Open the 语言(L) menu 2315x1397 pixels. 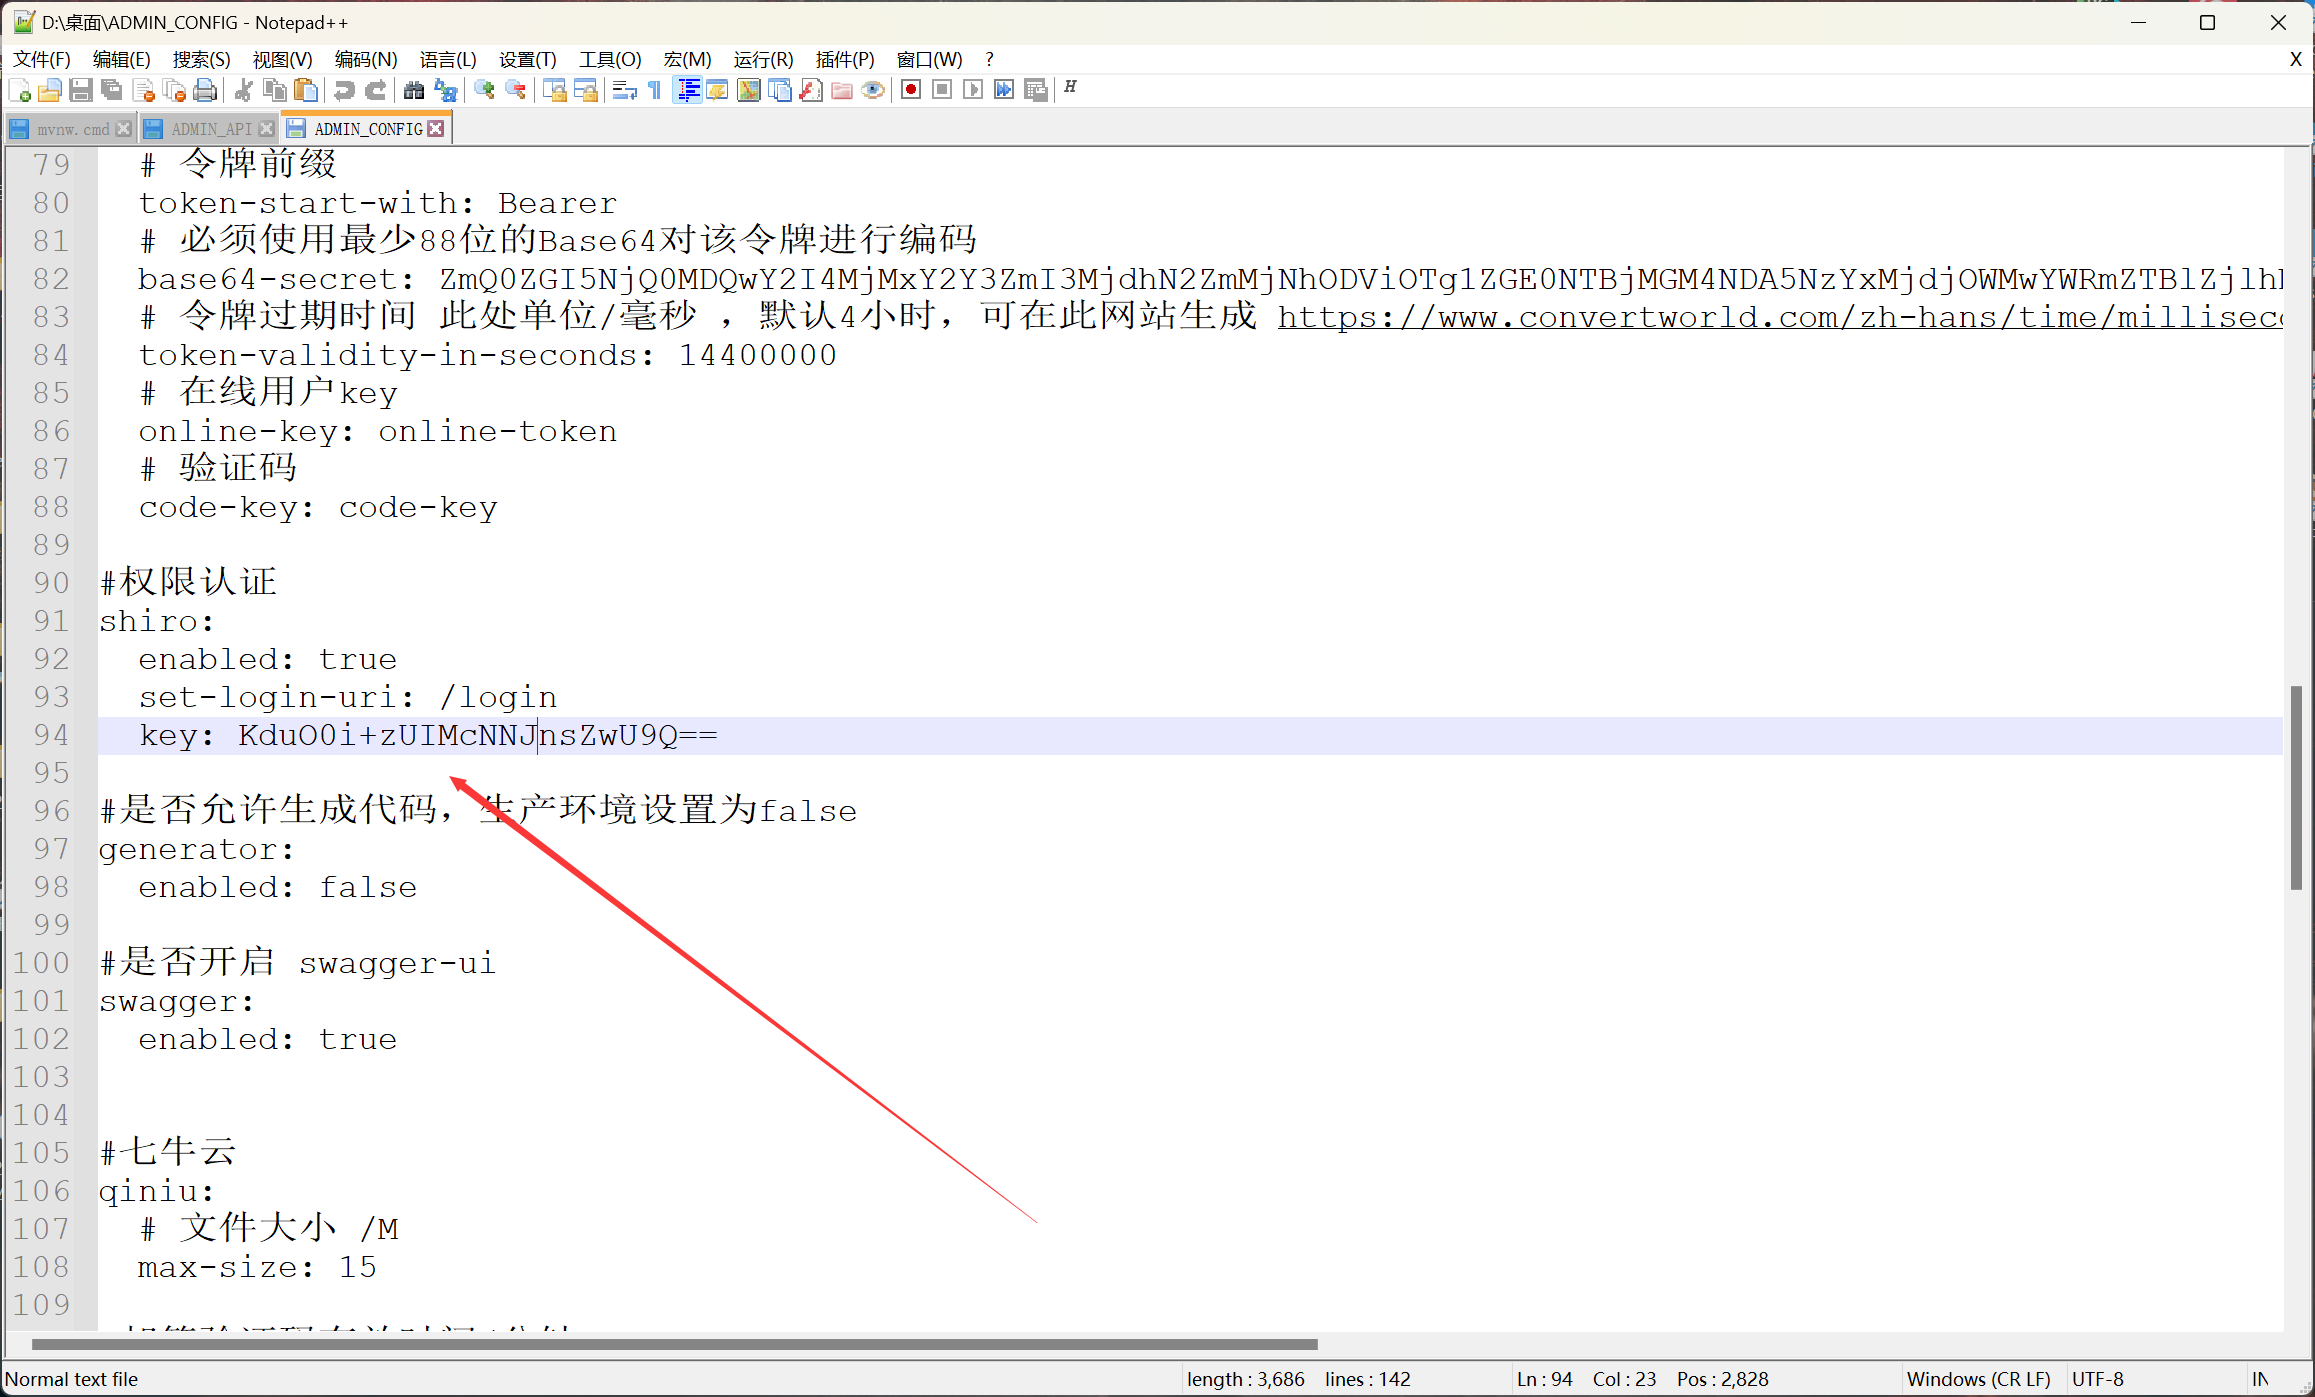[448, 60]
